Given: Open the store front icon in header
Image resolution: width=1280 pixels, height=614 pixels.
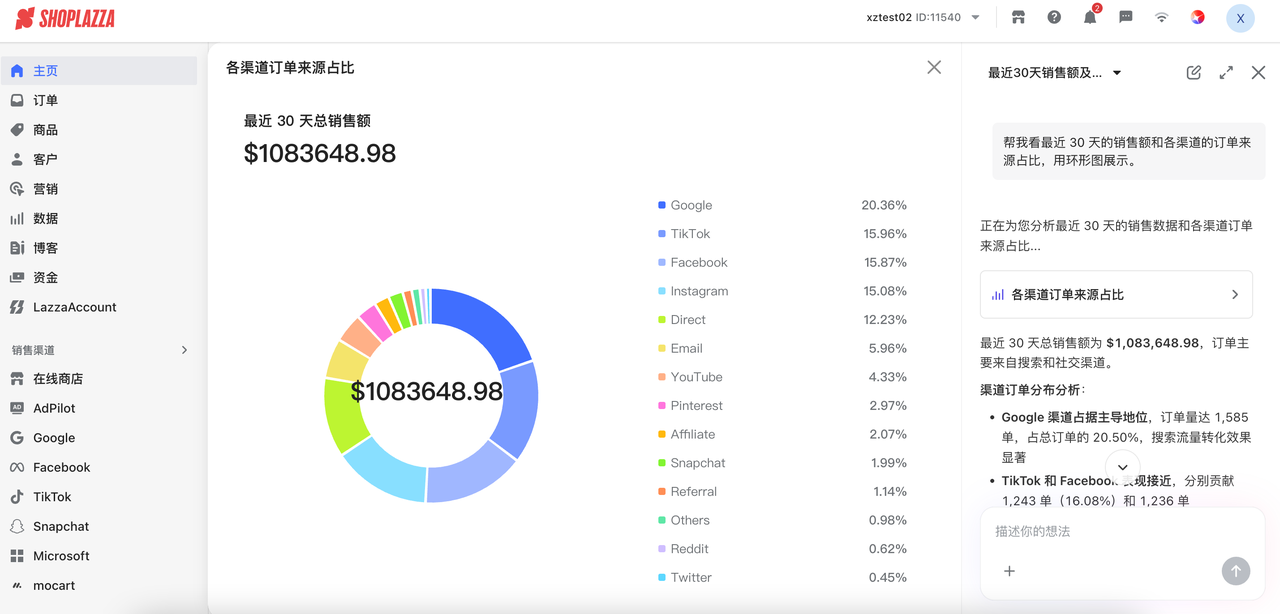Looking at the screenshot, I should pos(1018,17).
